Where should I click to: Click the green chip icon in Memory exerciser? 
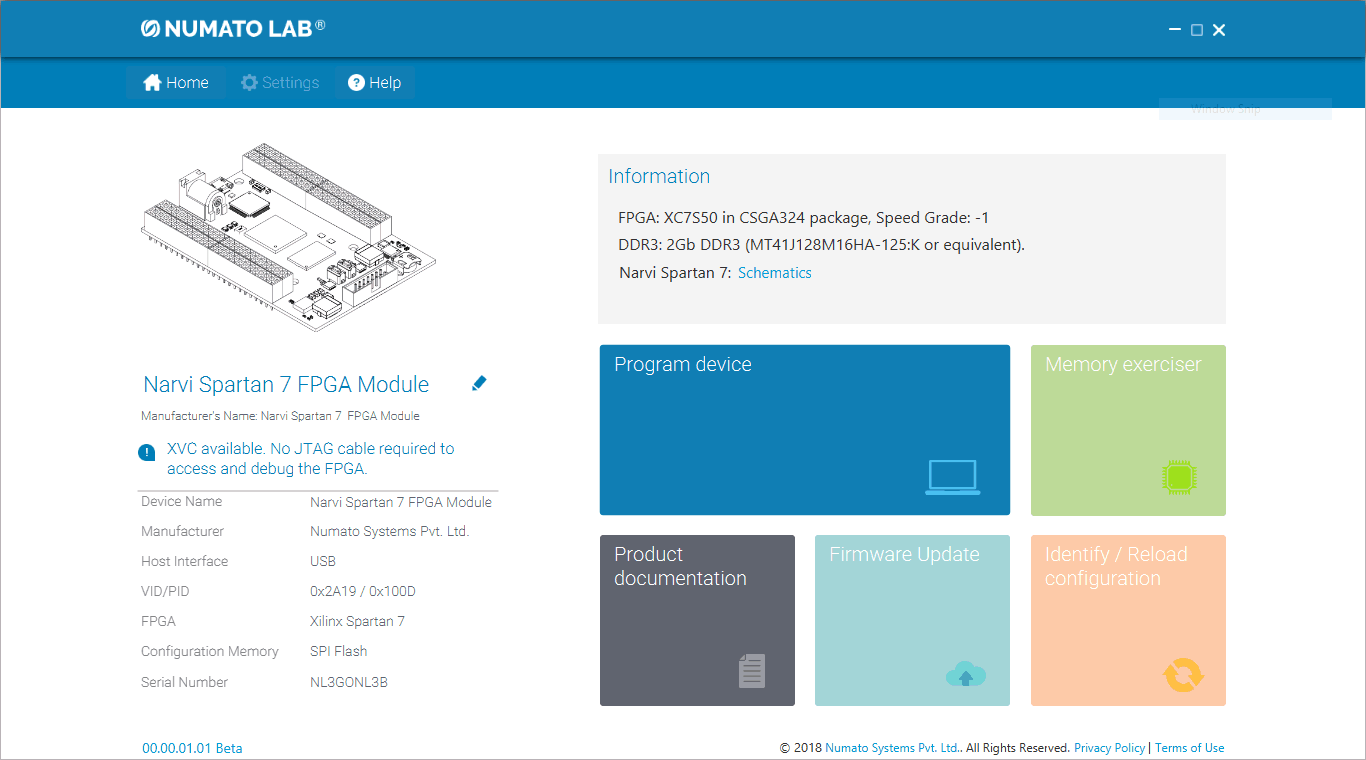coord(1180,477)
